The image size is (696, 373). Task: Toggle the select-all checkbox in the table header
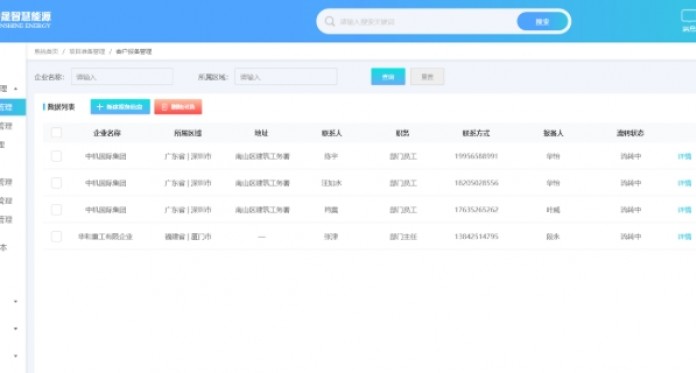[x=56, y=132]
